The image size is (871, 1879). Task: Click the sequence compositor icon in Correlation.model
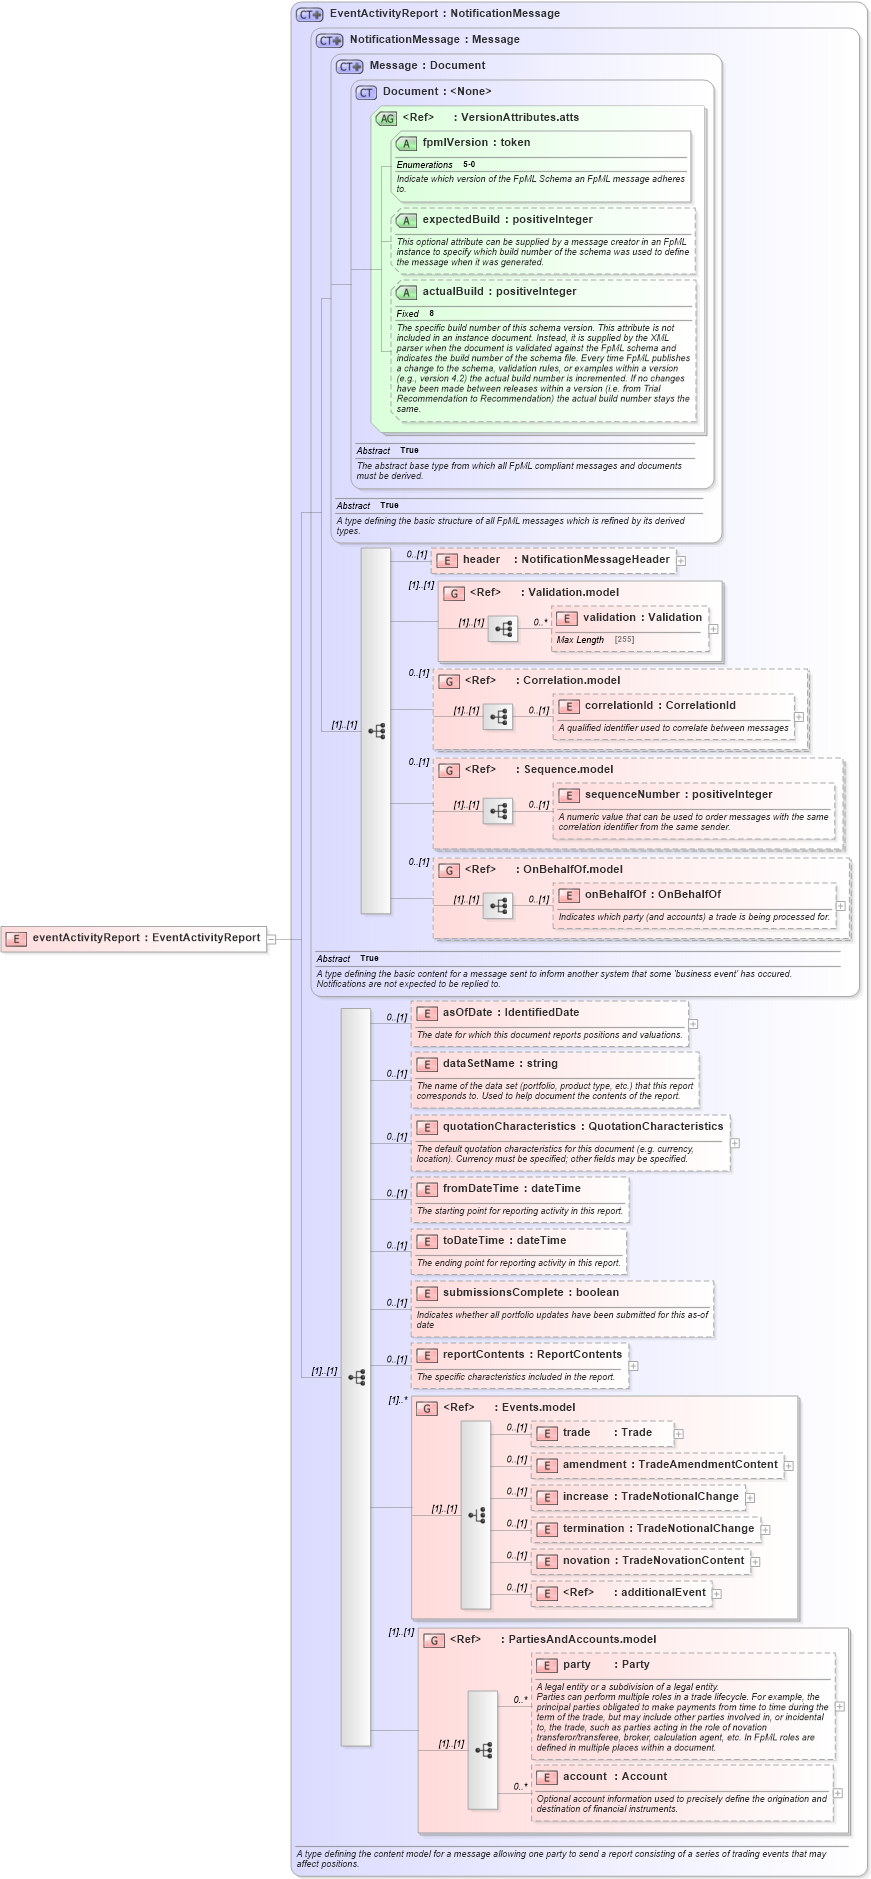coord(498,717)
